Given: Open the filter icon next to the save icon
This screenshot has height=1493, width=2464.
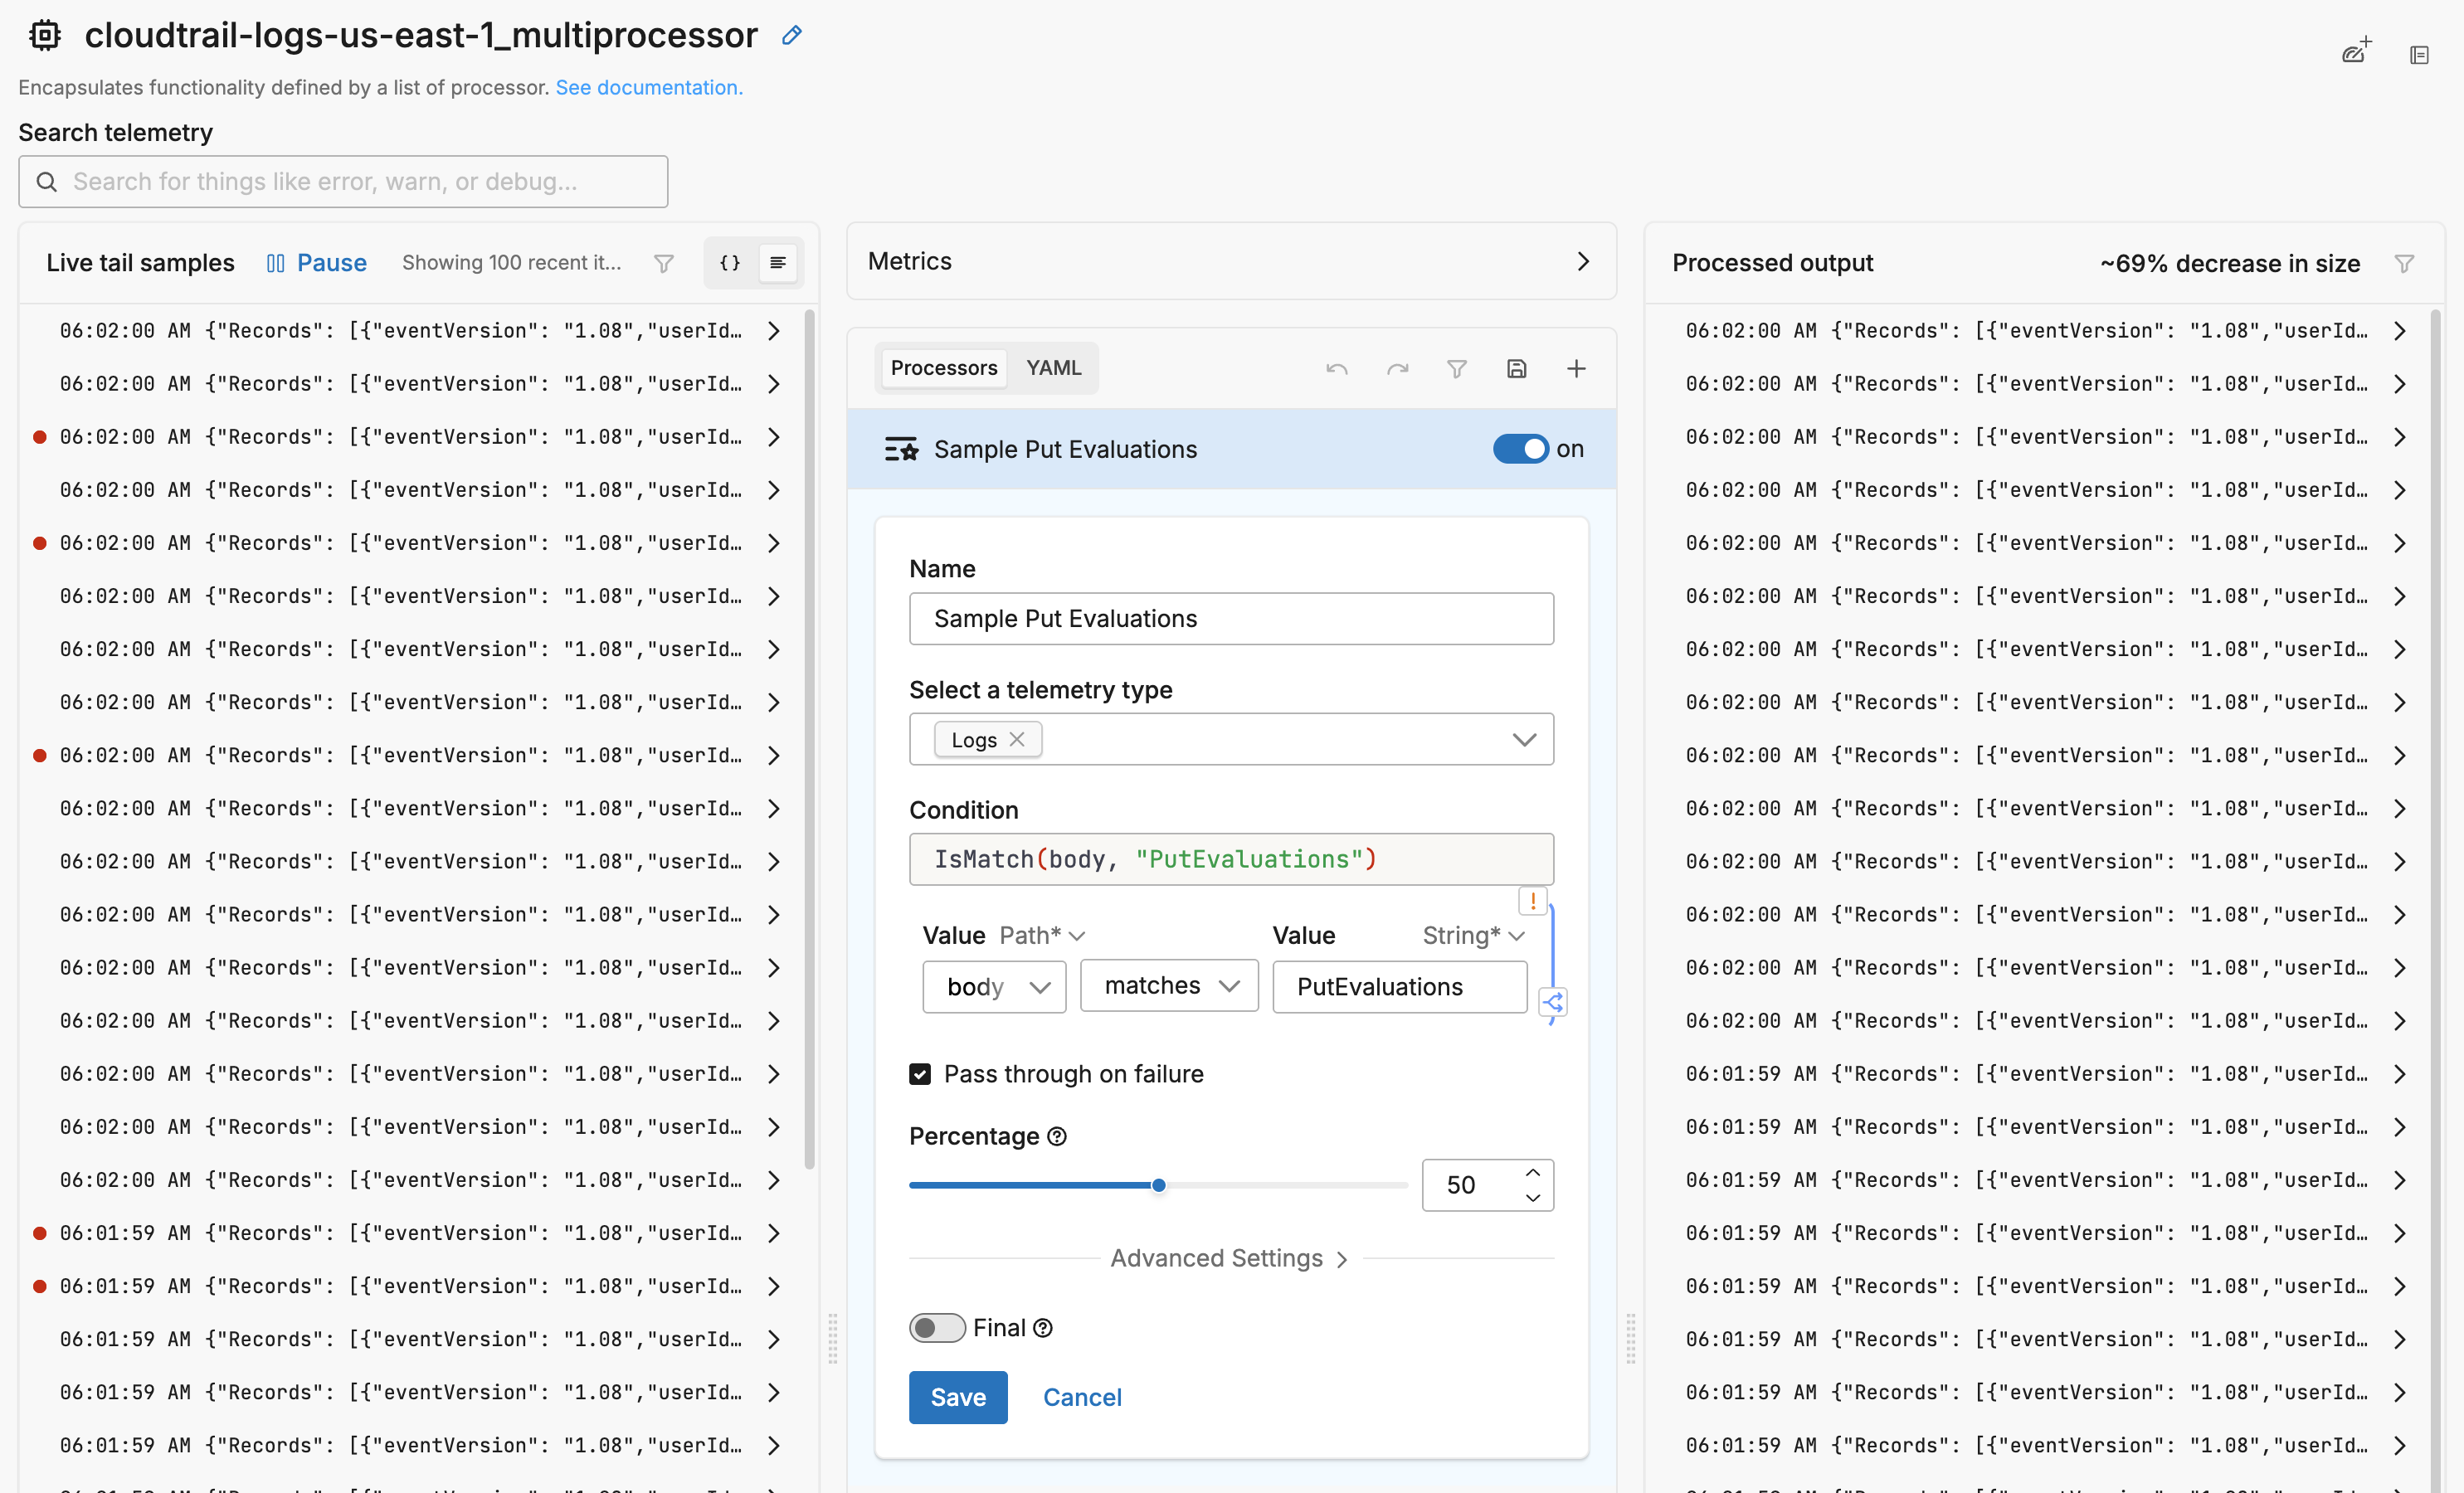Looking at the screenshot, I should click(x=1456, y=368).
